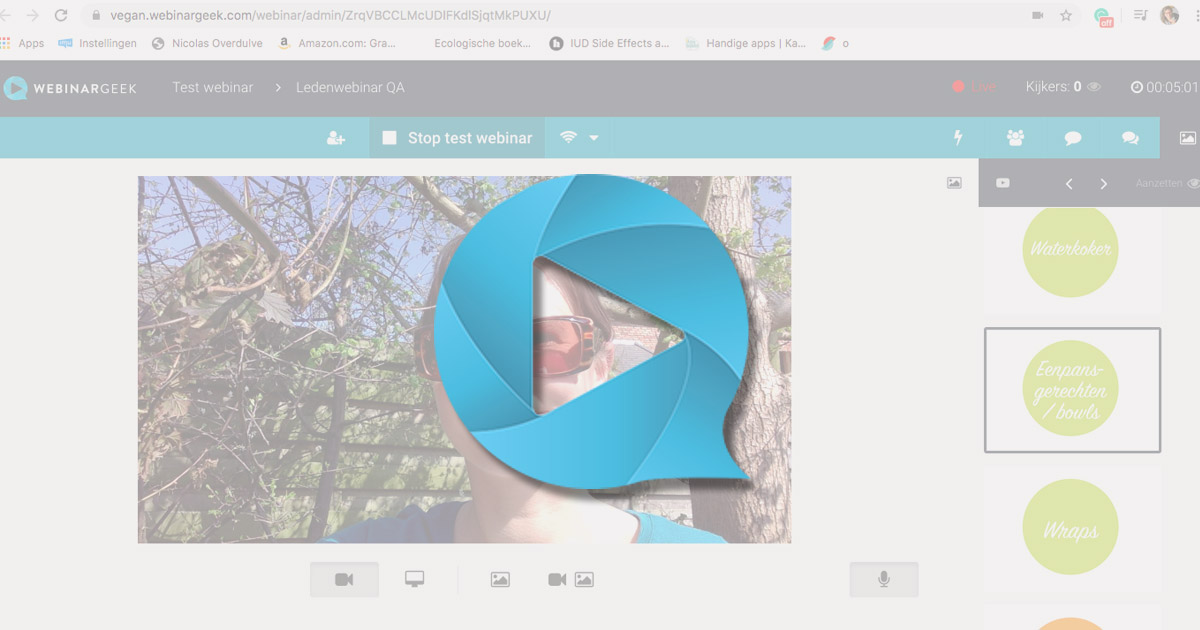Image resolution: width=1200 pixels, height=630 pixels.
Task: Open the Chrome profile avatar
Action: [x=1169, y=15]
